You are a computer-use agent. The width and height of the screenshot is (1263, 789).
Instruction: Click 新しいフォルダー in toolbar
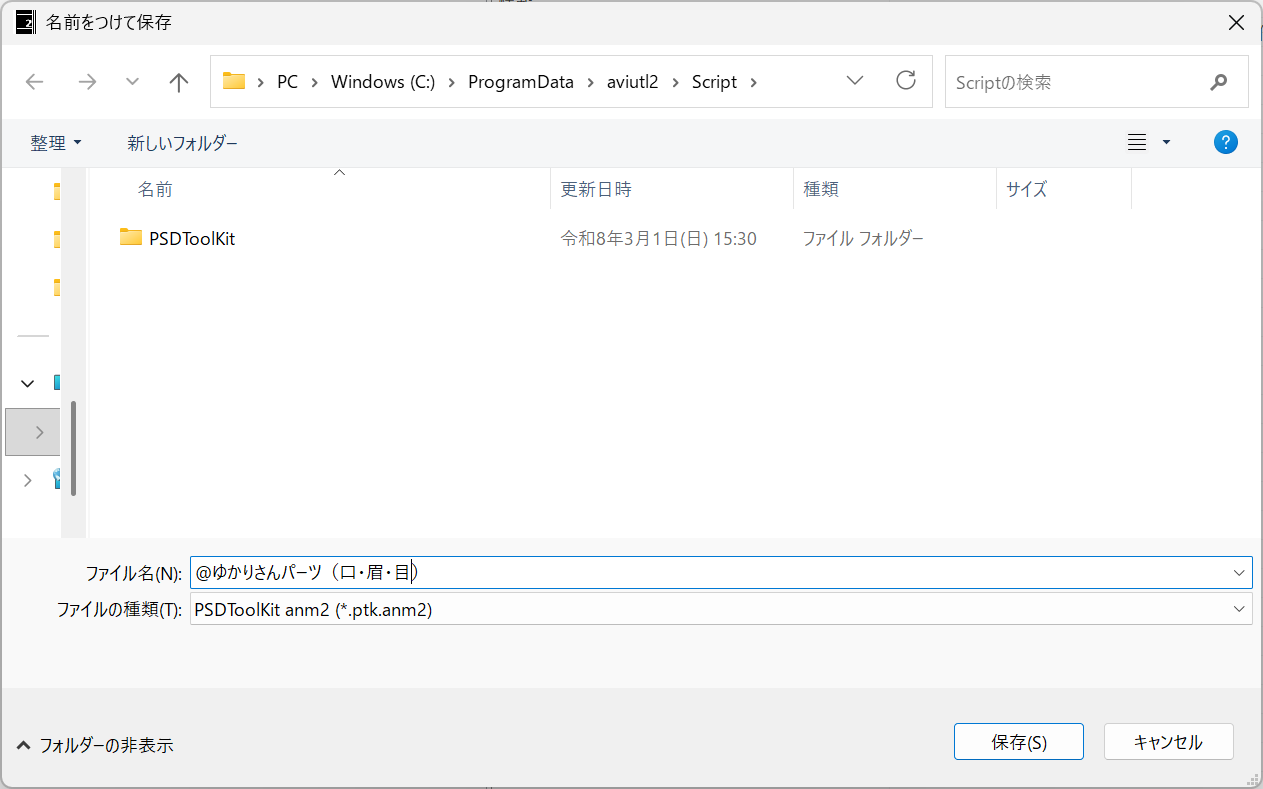(182, 143)
